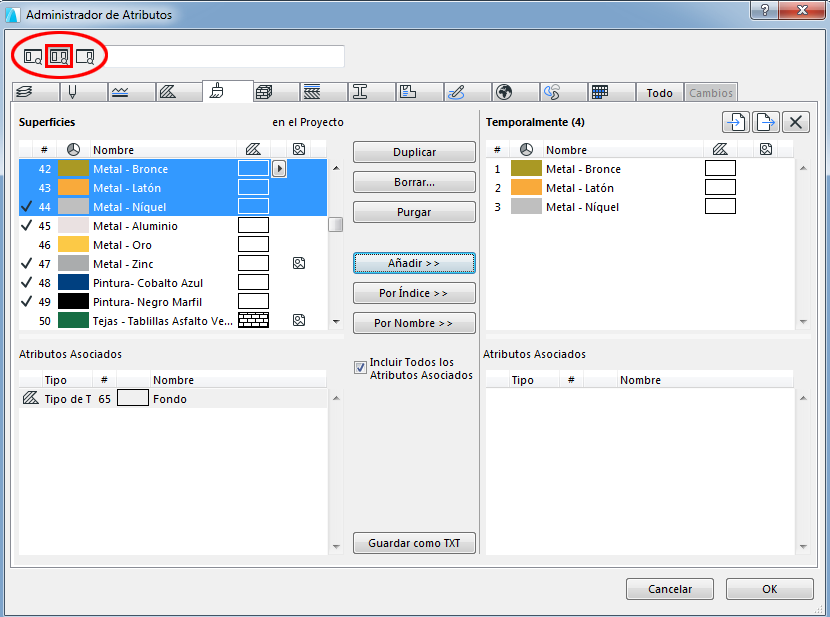
Task: Click texture icon on Metal - Zinc row
Action: (x=299, y=263)
